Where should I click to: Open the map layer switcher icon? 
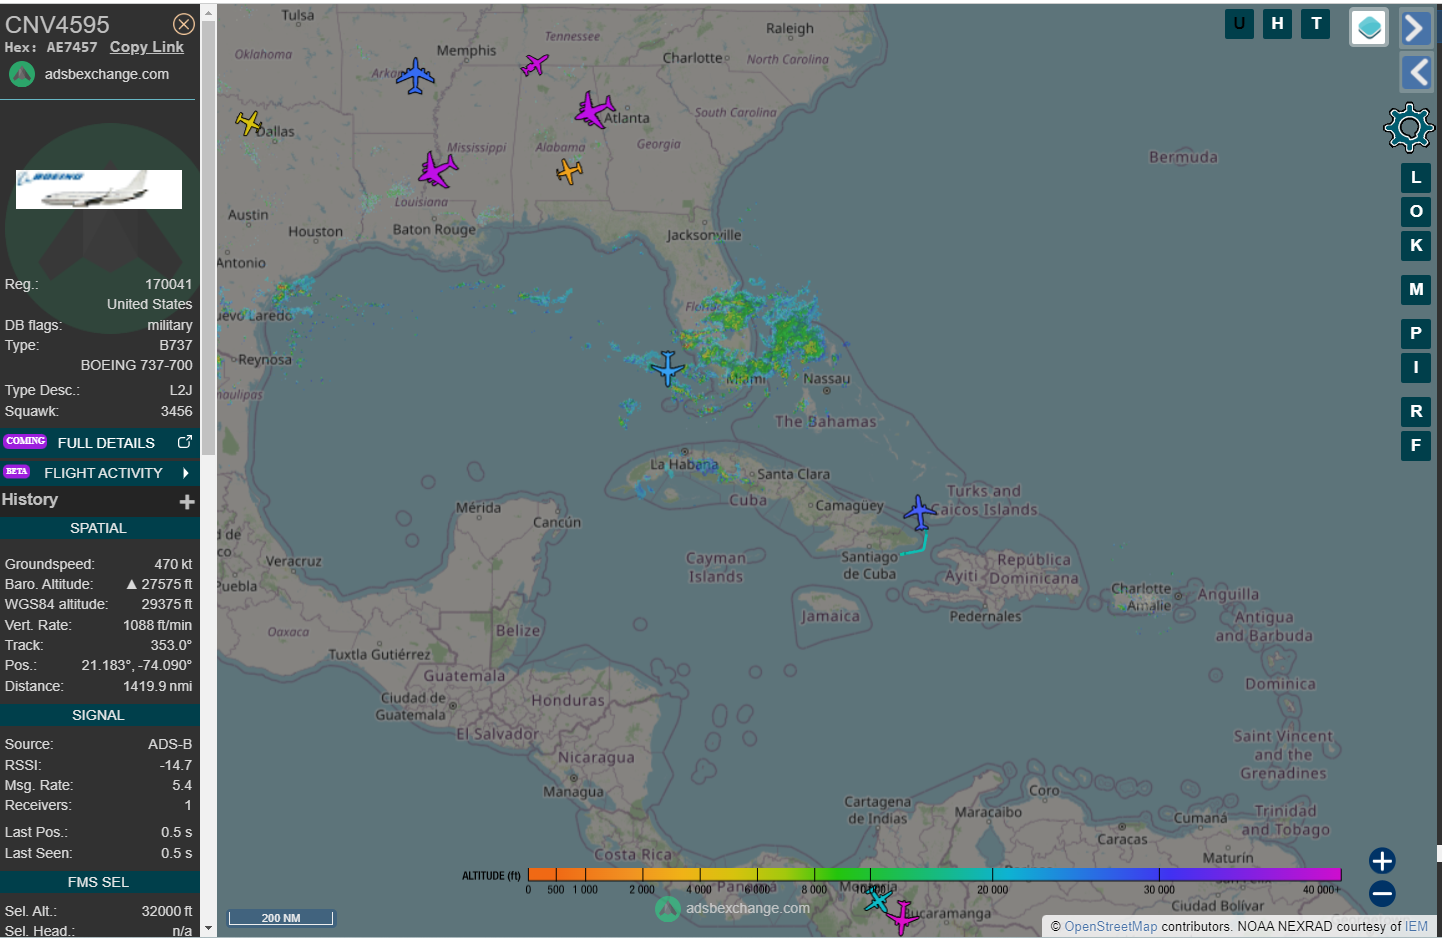pos(1369,28)
